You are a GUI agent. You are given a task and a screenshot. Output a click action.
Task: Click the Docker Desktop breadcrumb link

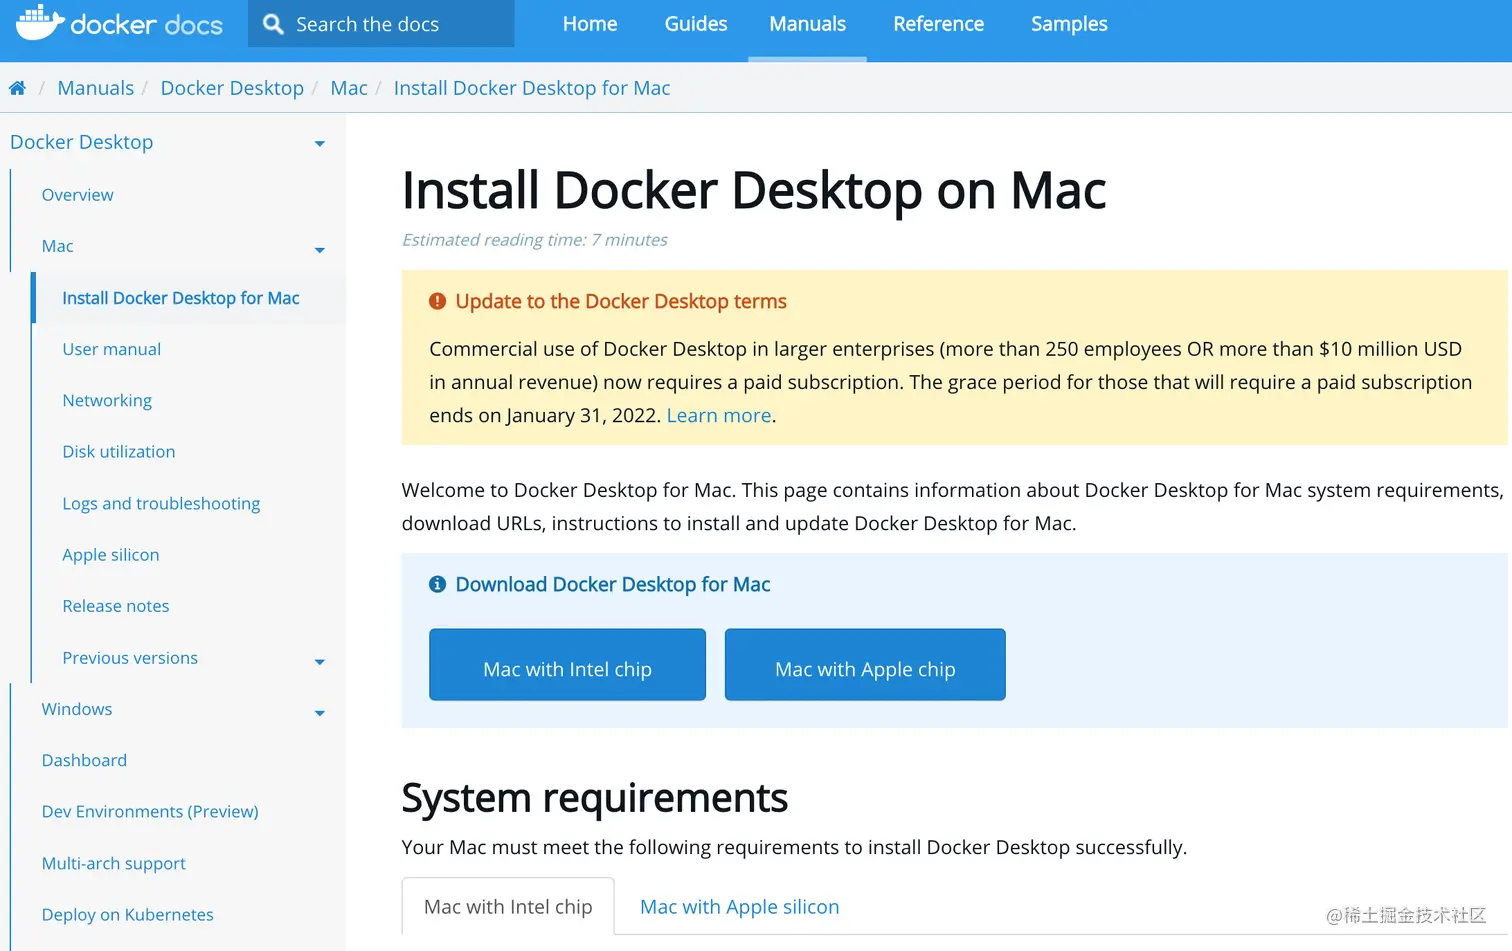(x=232, y=88)
